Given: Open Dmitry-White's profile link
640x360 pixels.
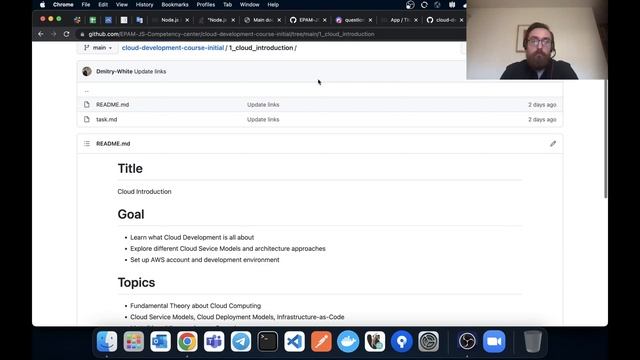Looking at the screenshot, I should 114,71.
